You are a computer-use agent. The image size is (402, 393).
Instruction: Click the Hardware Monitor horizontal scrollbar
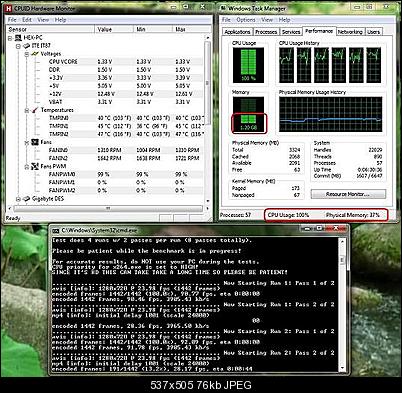pyautogui.click(x=108, y=208)
